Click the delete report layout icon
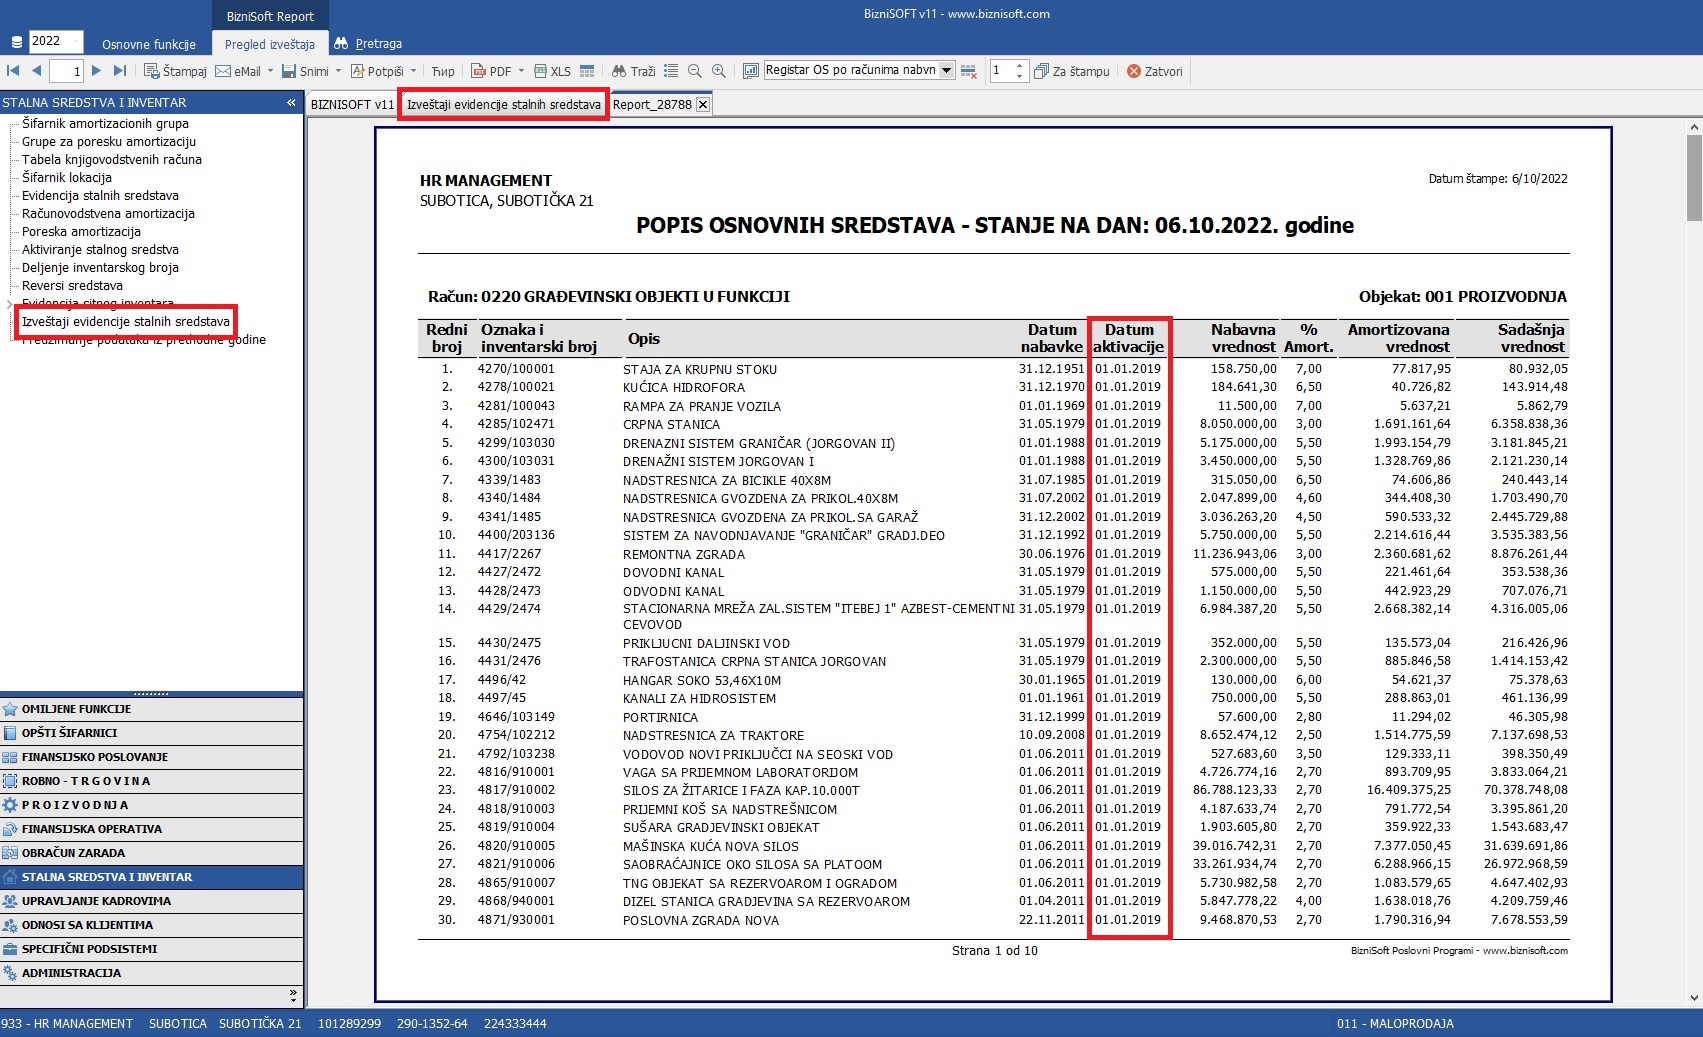This screenshot has height=1037, width=1703. pos(968,71)
